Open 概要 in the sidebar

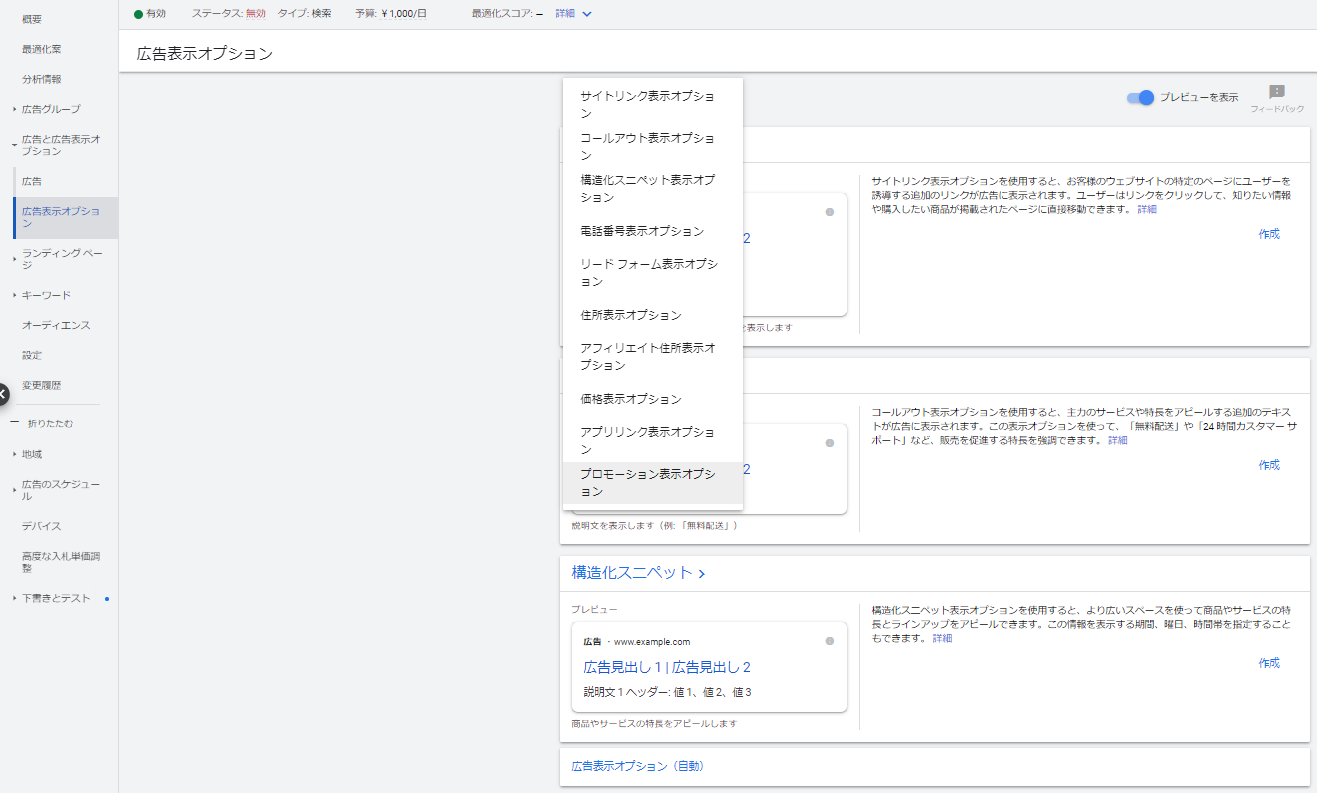coord(32,19)
